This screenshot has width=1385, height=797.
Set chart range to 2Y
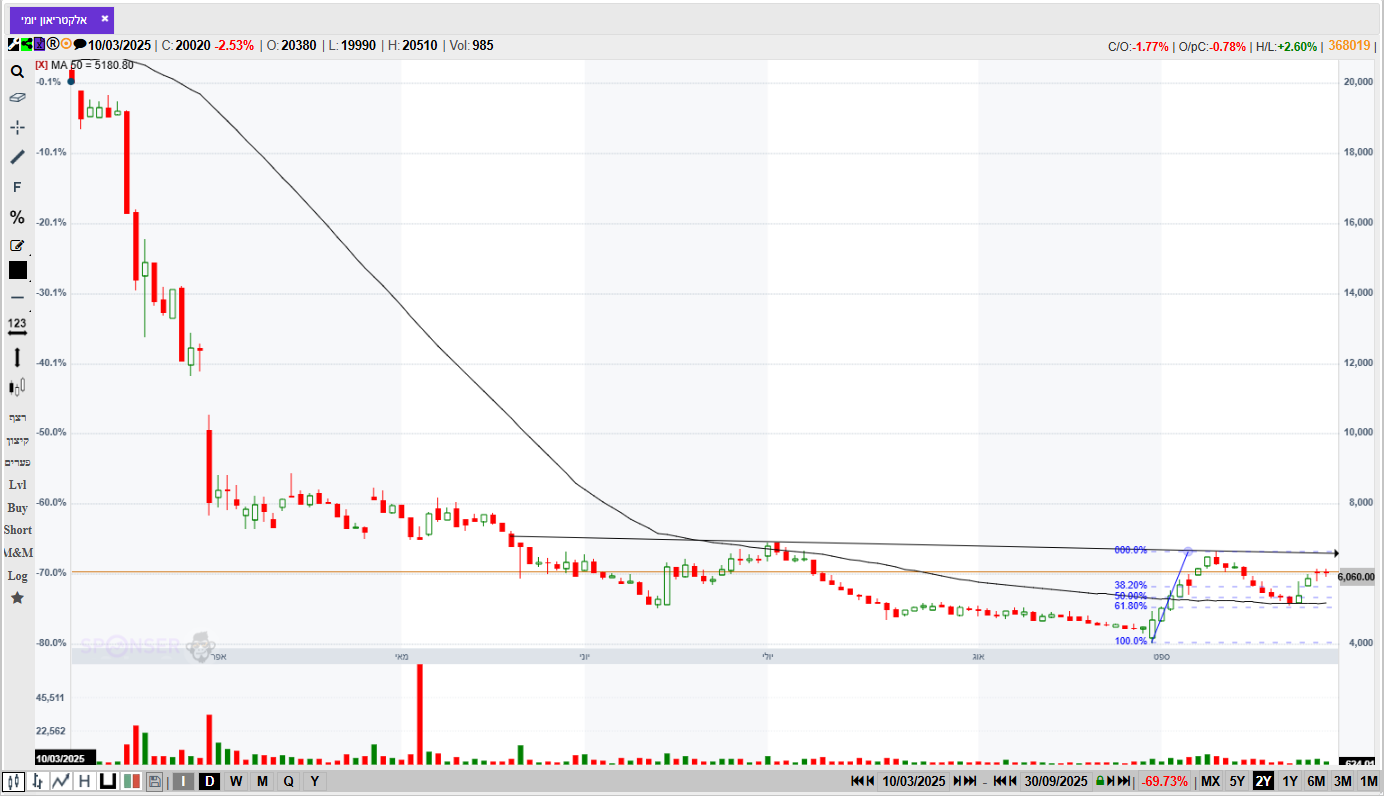point(1264,781)
